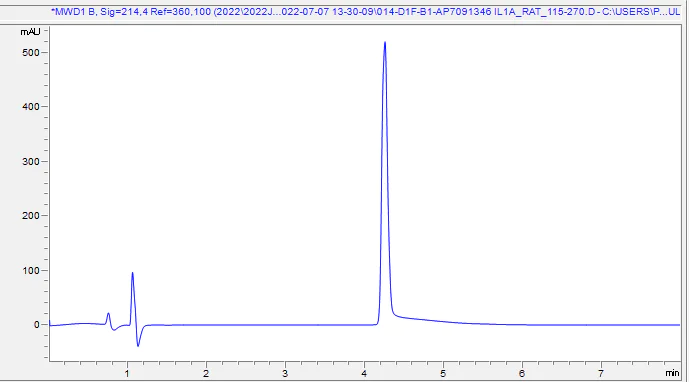Click the 500 tick label on y-axis
This screenshot has width=689, height=382.
[31, 52]
